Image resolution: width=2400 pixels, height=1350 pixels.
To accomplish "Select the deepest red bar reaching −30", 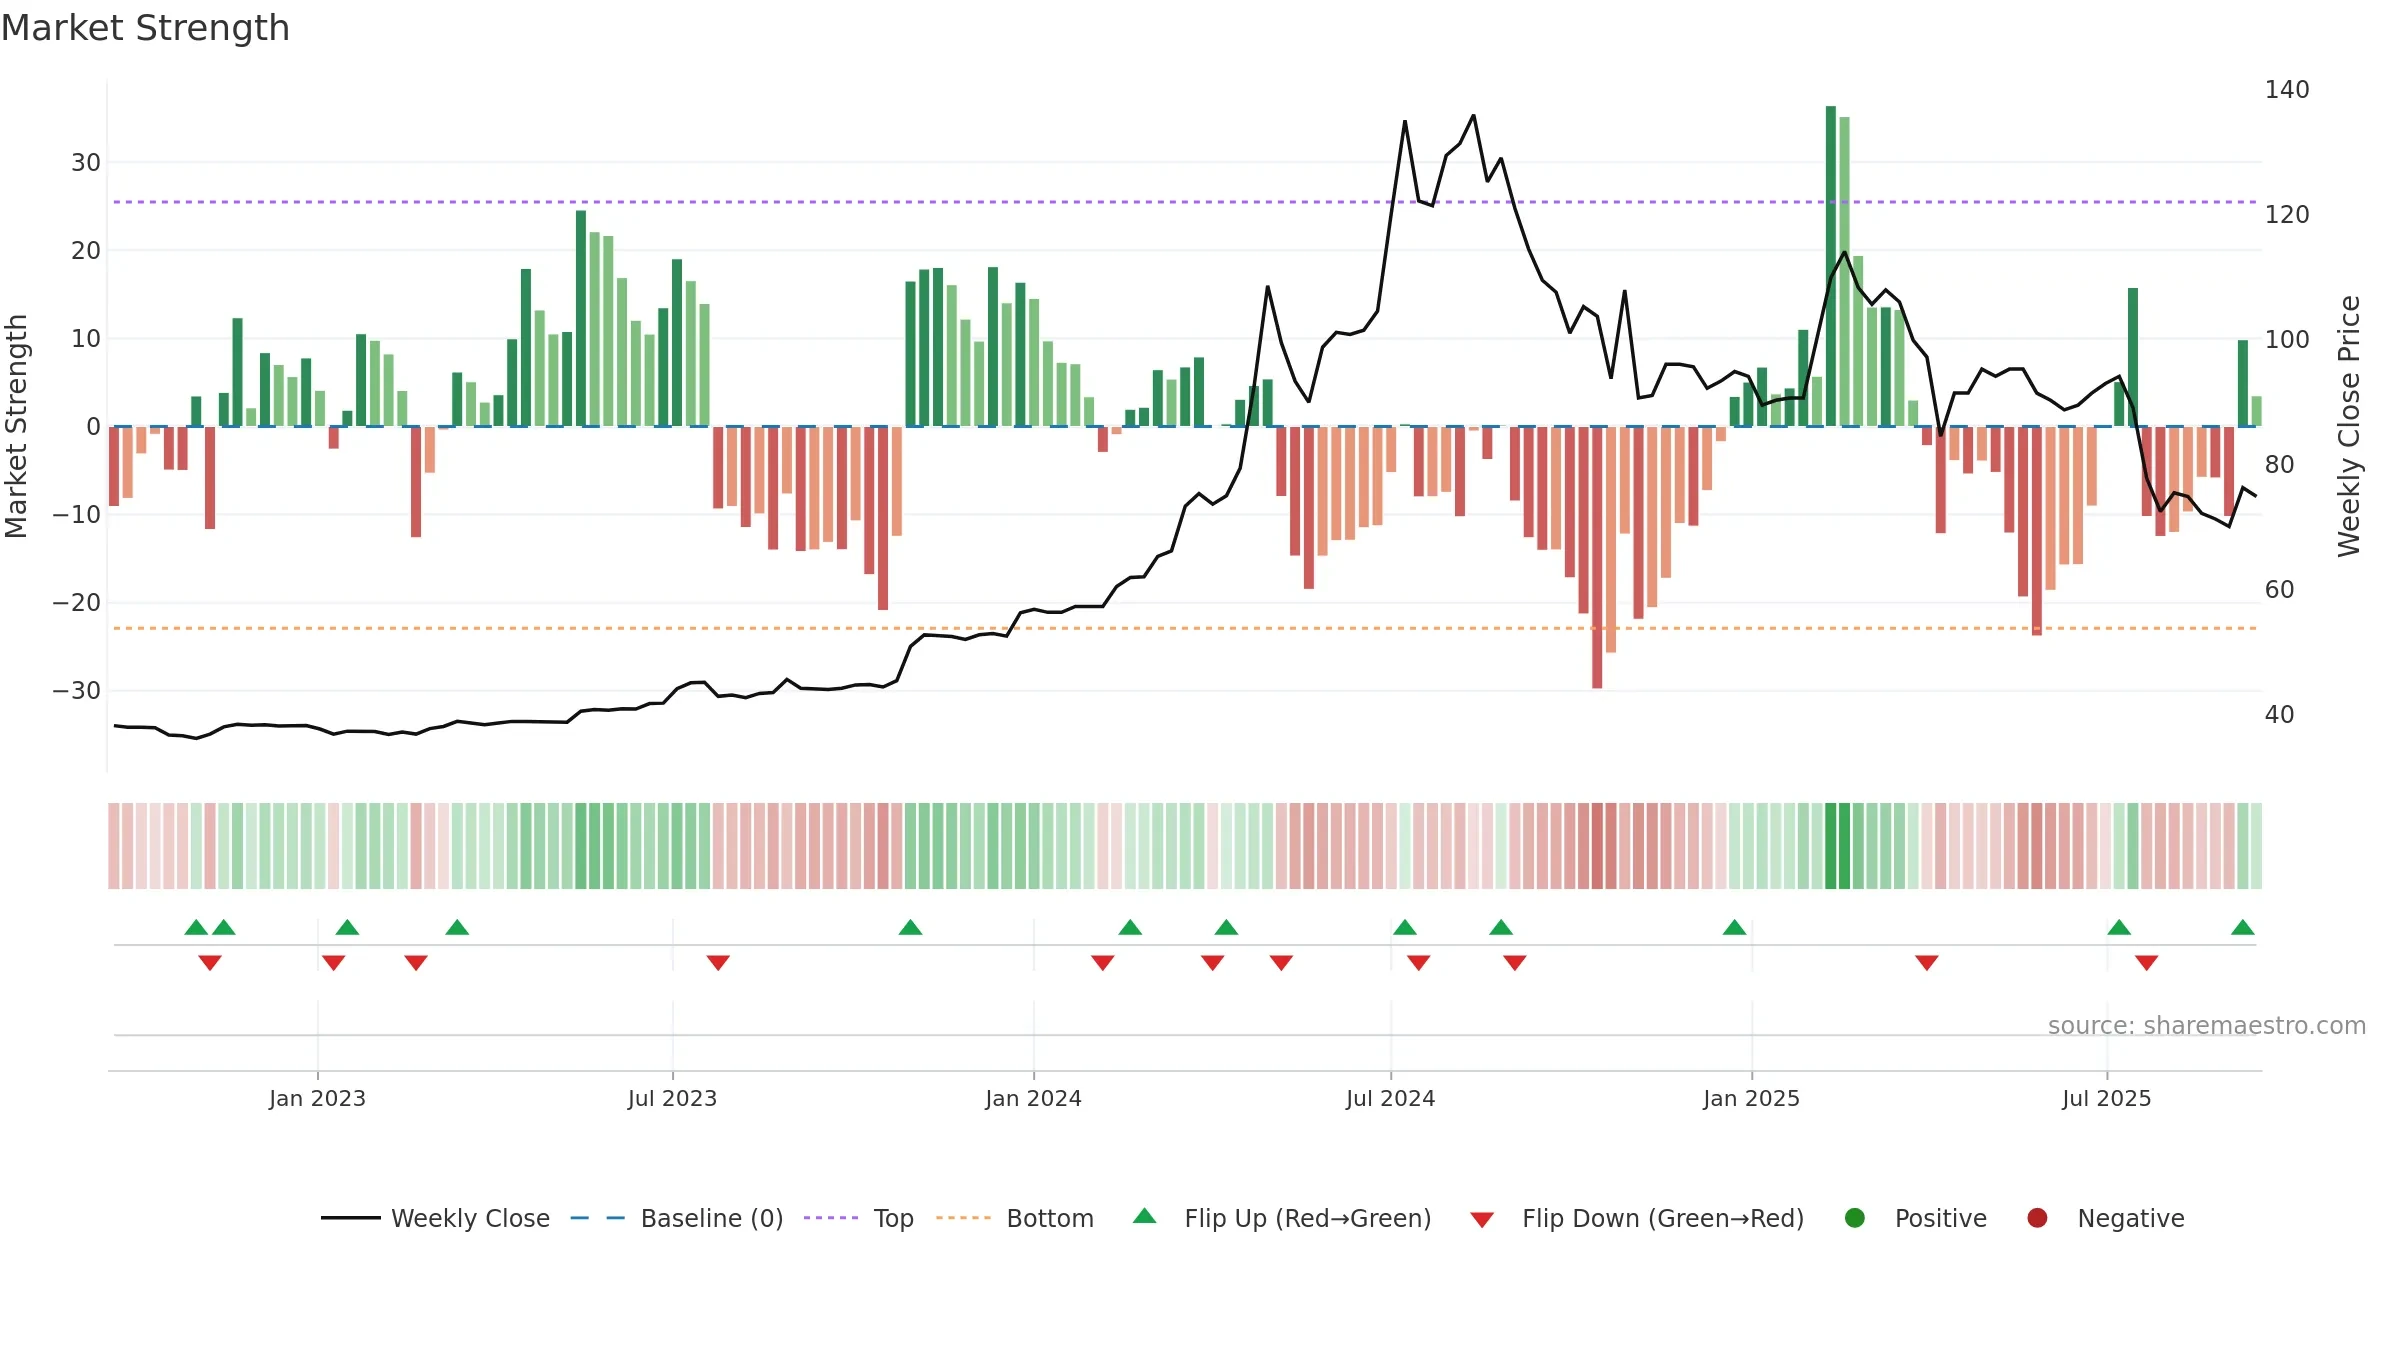I will (1597, 557).
